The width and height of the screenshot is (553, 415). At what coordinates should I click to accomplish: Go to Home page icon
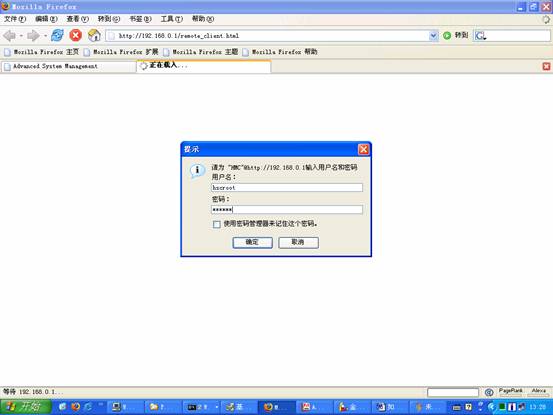(x=94, y=35)
